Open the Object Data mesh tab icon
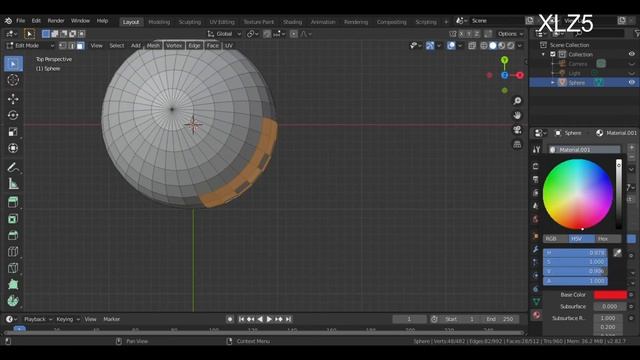Screen dimensions: 640x360 (536, 302)
